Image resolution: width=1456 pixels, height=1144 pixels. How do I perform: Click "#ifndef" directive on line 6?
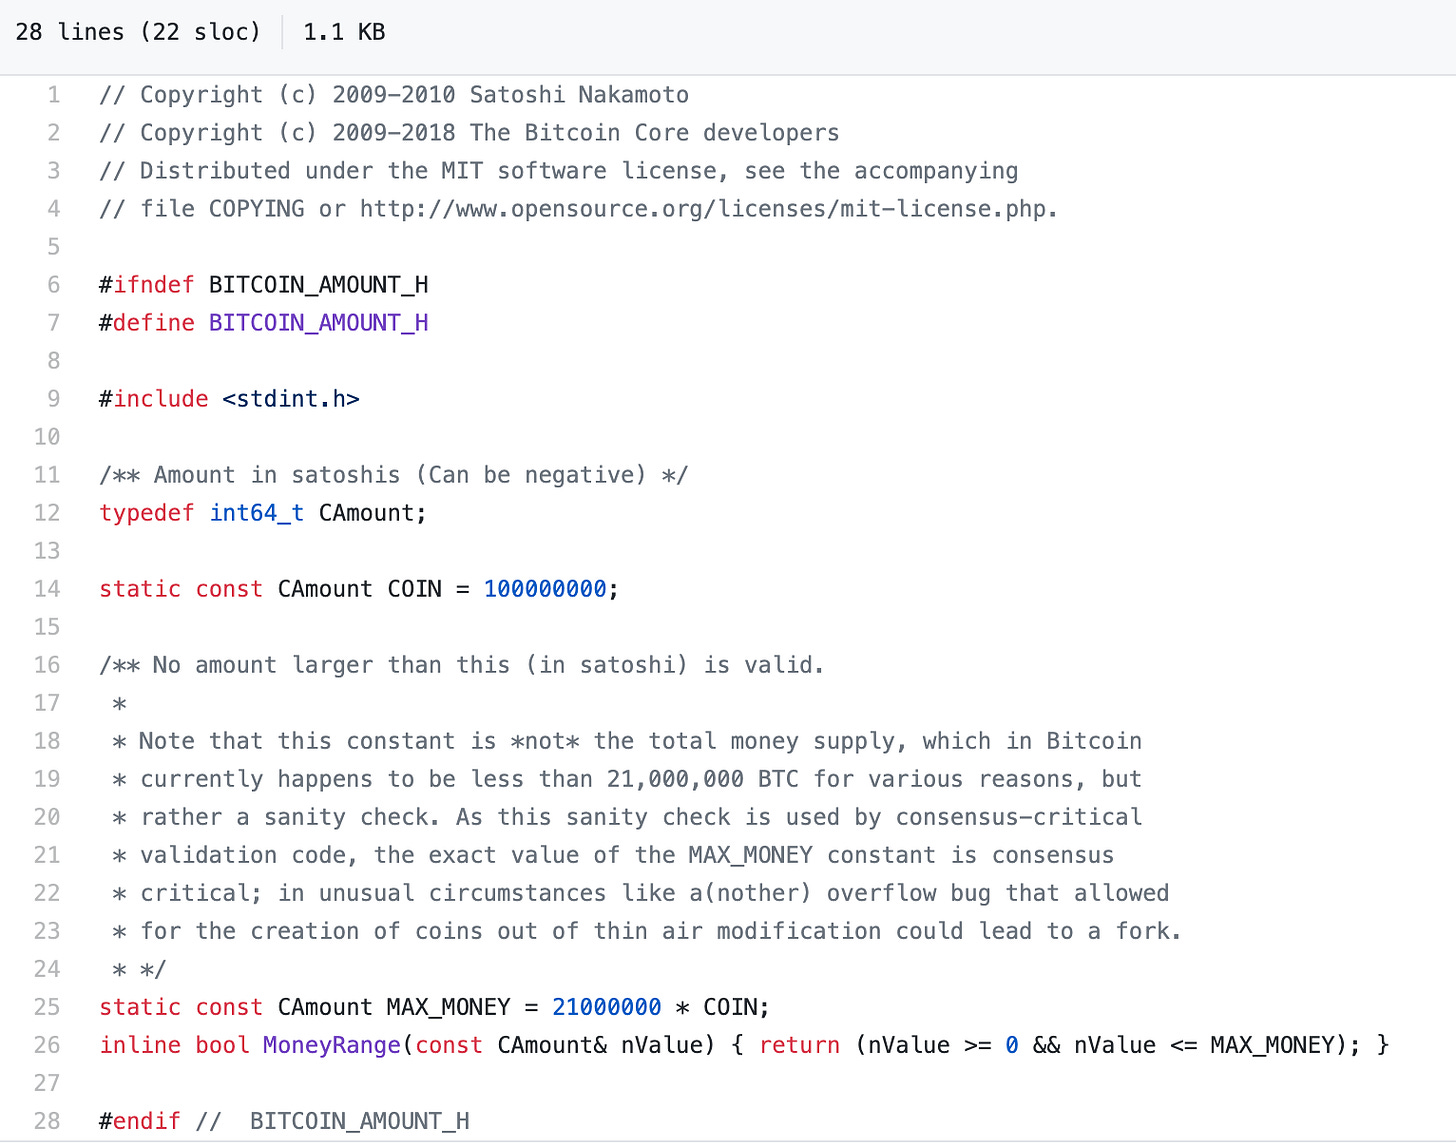[x=147, y=285]
